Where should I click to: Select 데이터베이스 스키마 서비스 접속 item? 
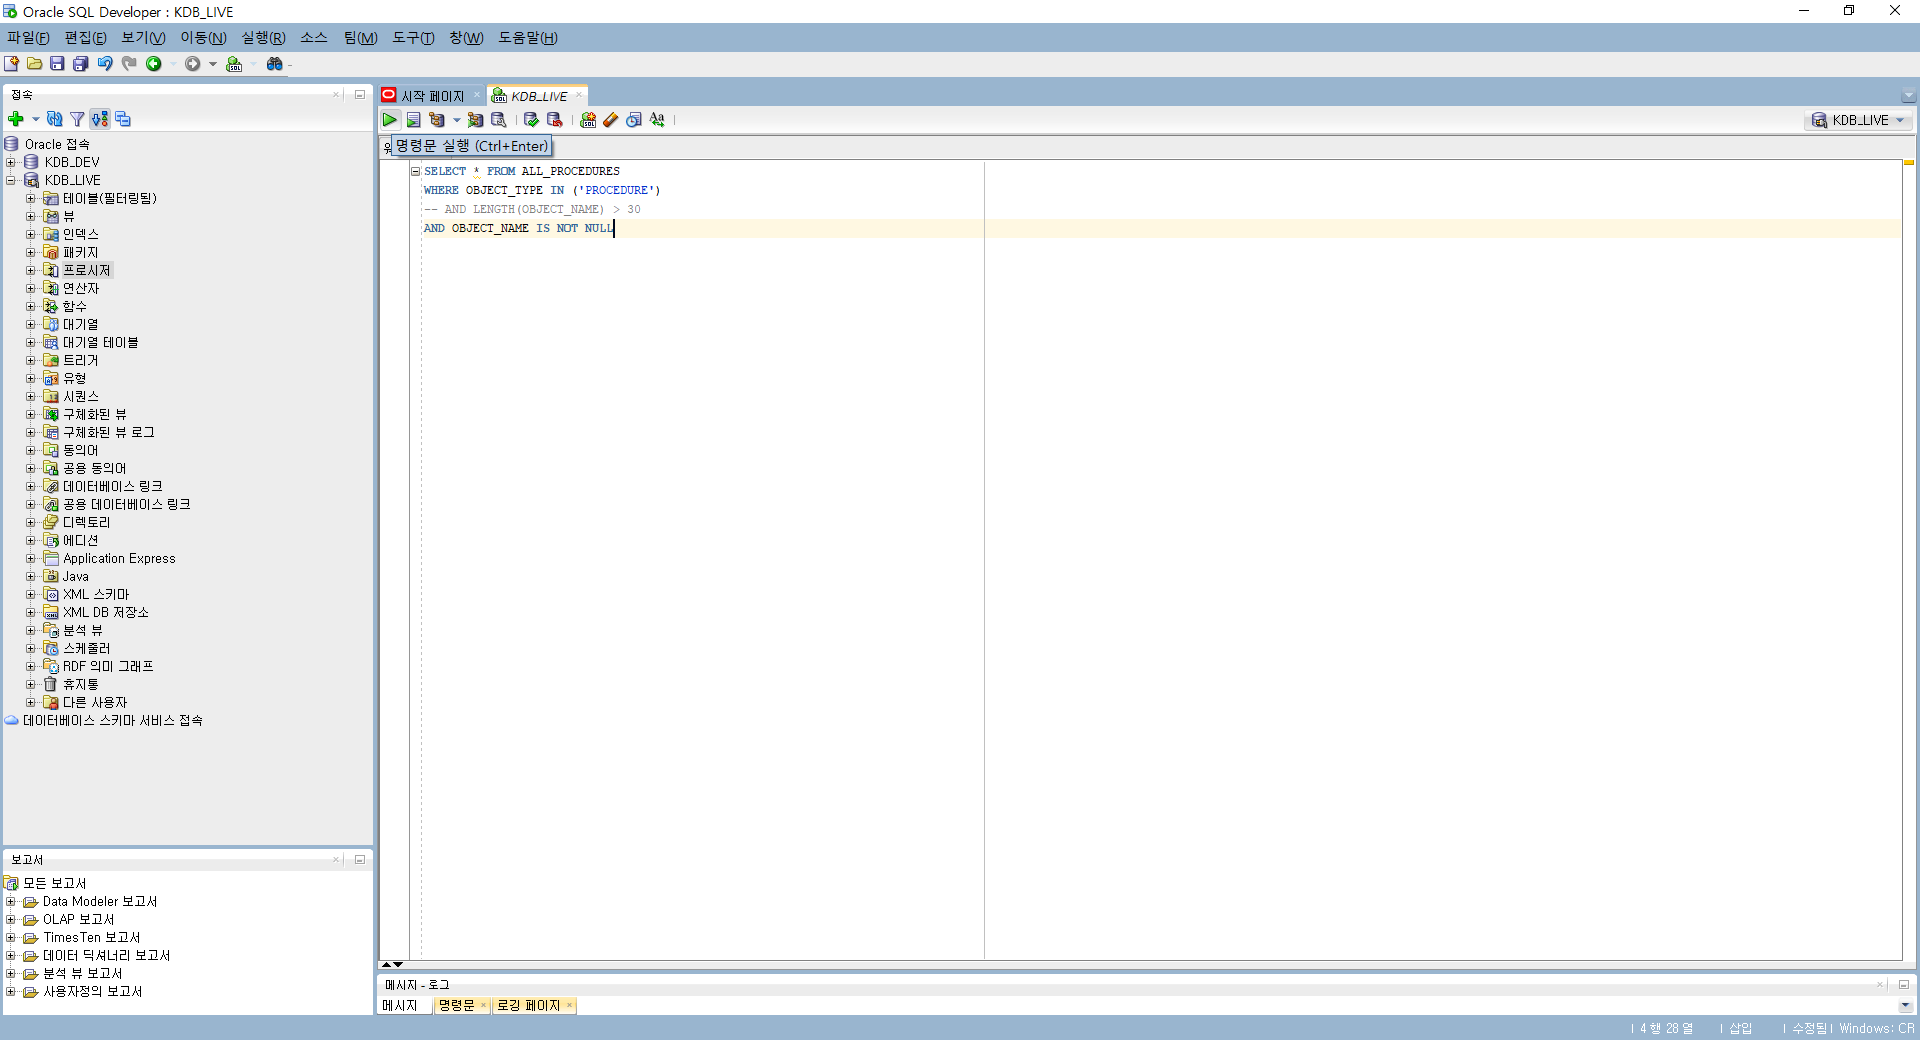pyautogui.click(x=113, y=720)
